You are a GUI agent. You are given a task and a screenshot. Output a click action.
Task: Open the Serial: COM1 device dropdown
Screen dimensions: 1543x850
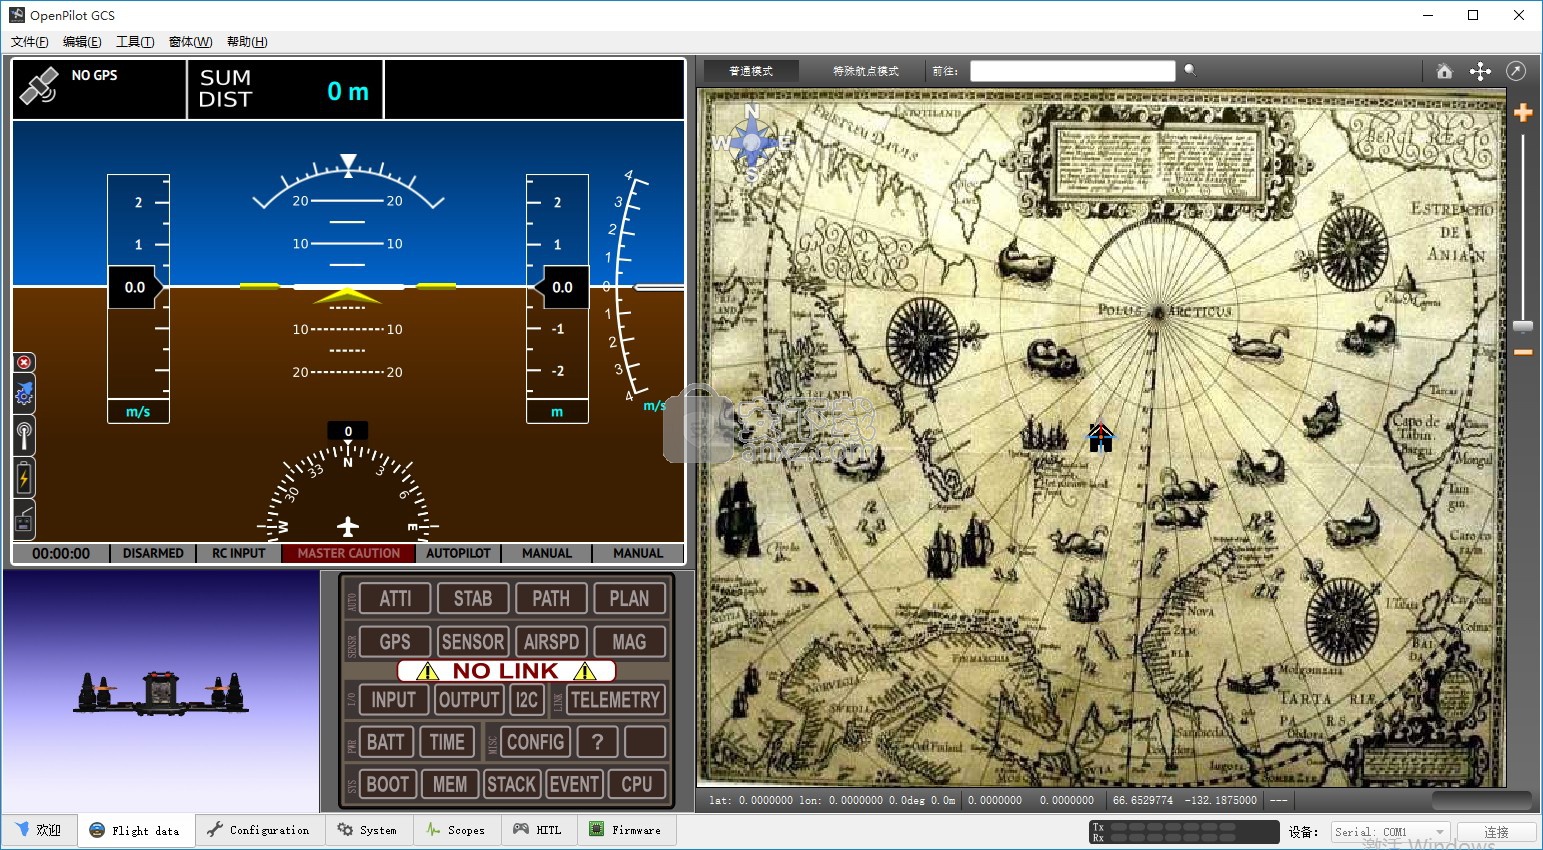(x=1390, y=832)
